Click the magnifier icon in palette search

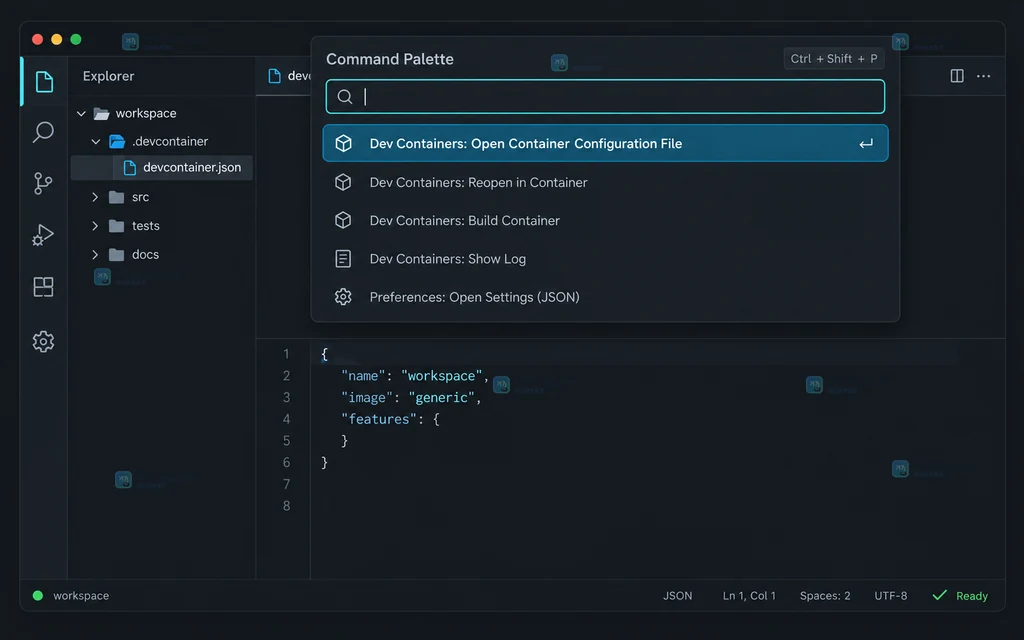[345, 97]
